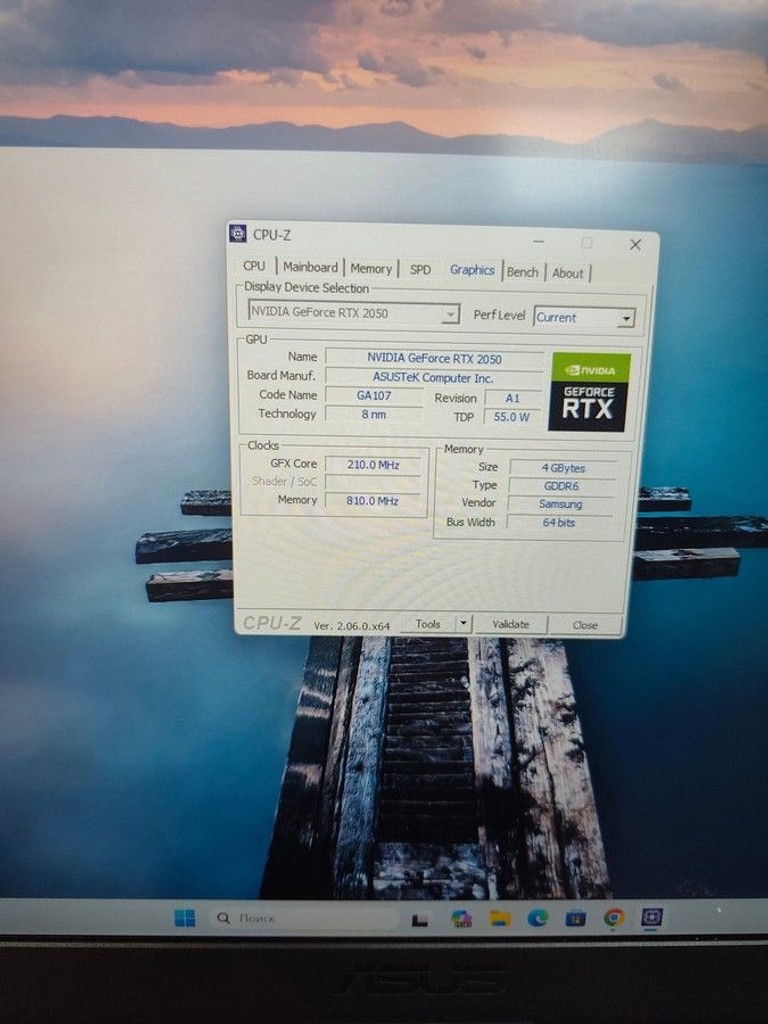Image resolution: width=768 pixels, height=1024 pixels.
Task: Click the Tools button
Action: (428, 624)
